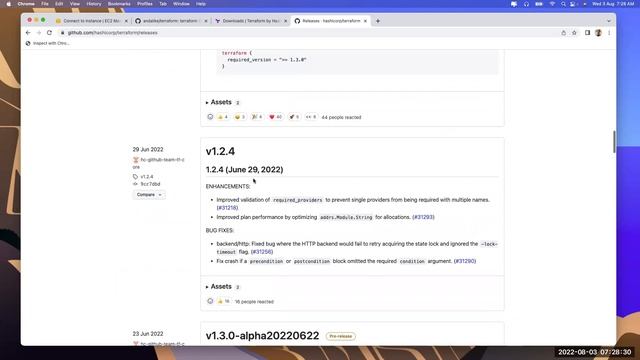
Task: Click the hooray reaction showing 4
Action: (x=257, y=117)
